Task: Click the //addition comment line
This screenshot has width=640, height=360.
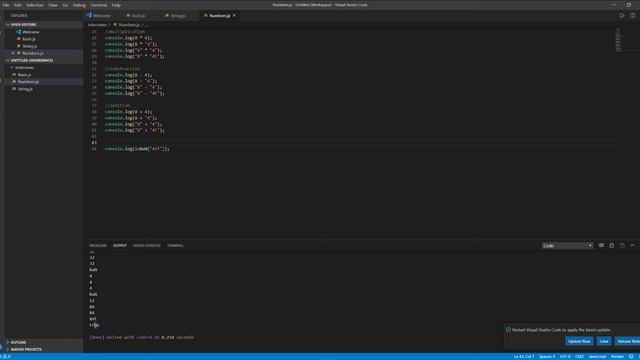Action: click(117, 106)
